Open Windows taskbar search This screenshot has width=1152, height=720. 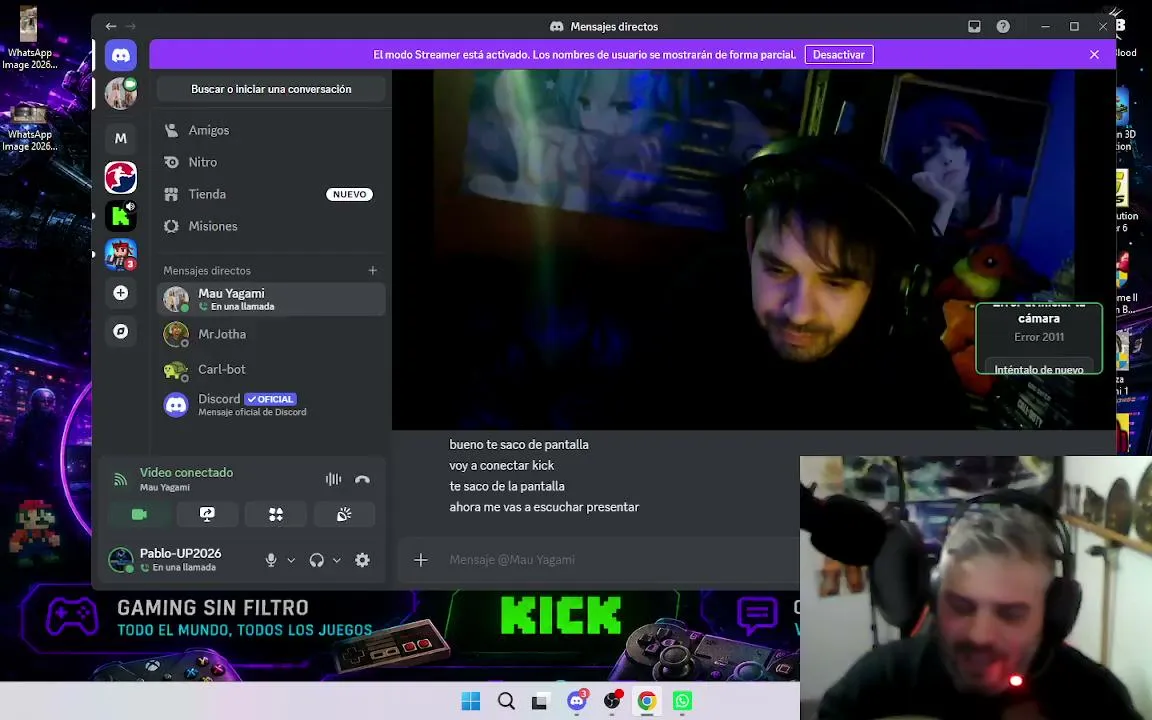coord(506,701)
